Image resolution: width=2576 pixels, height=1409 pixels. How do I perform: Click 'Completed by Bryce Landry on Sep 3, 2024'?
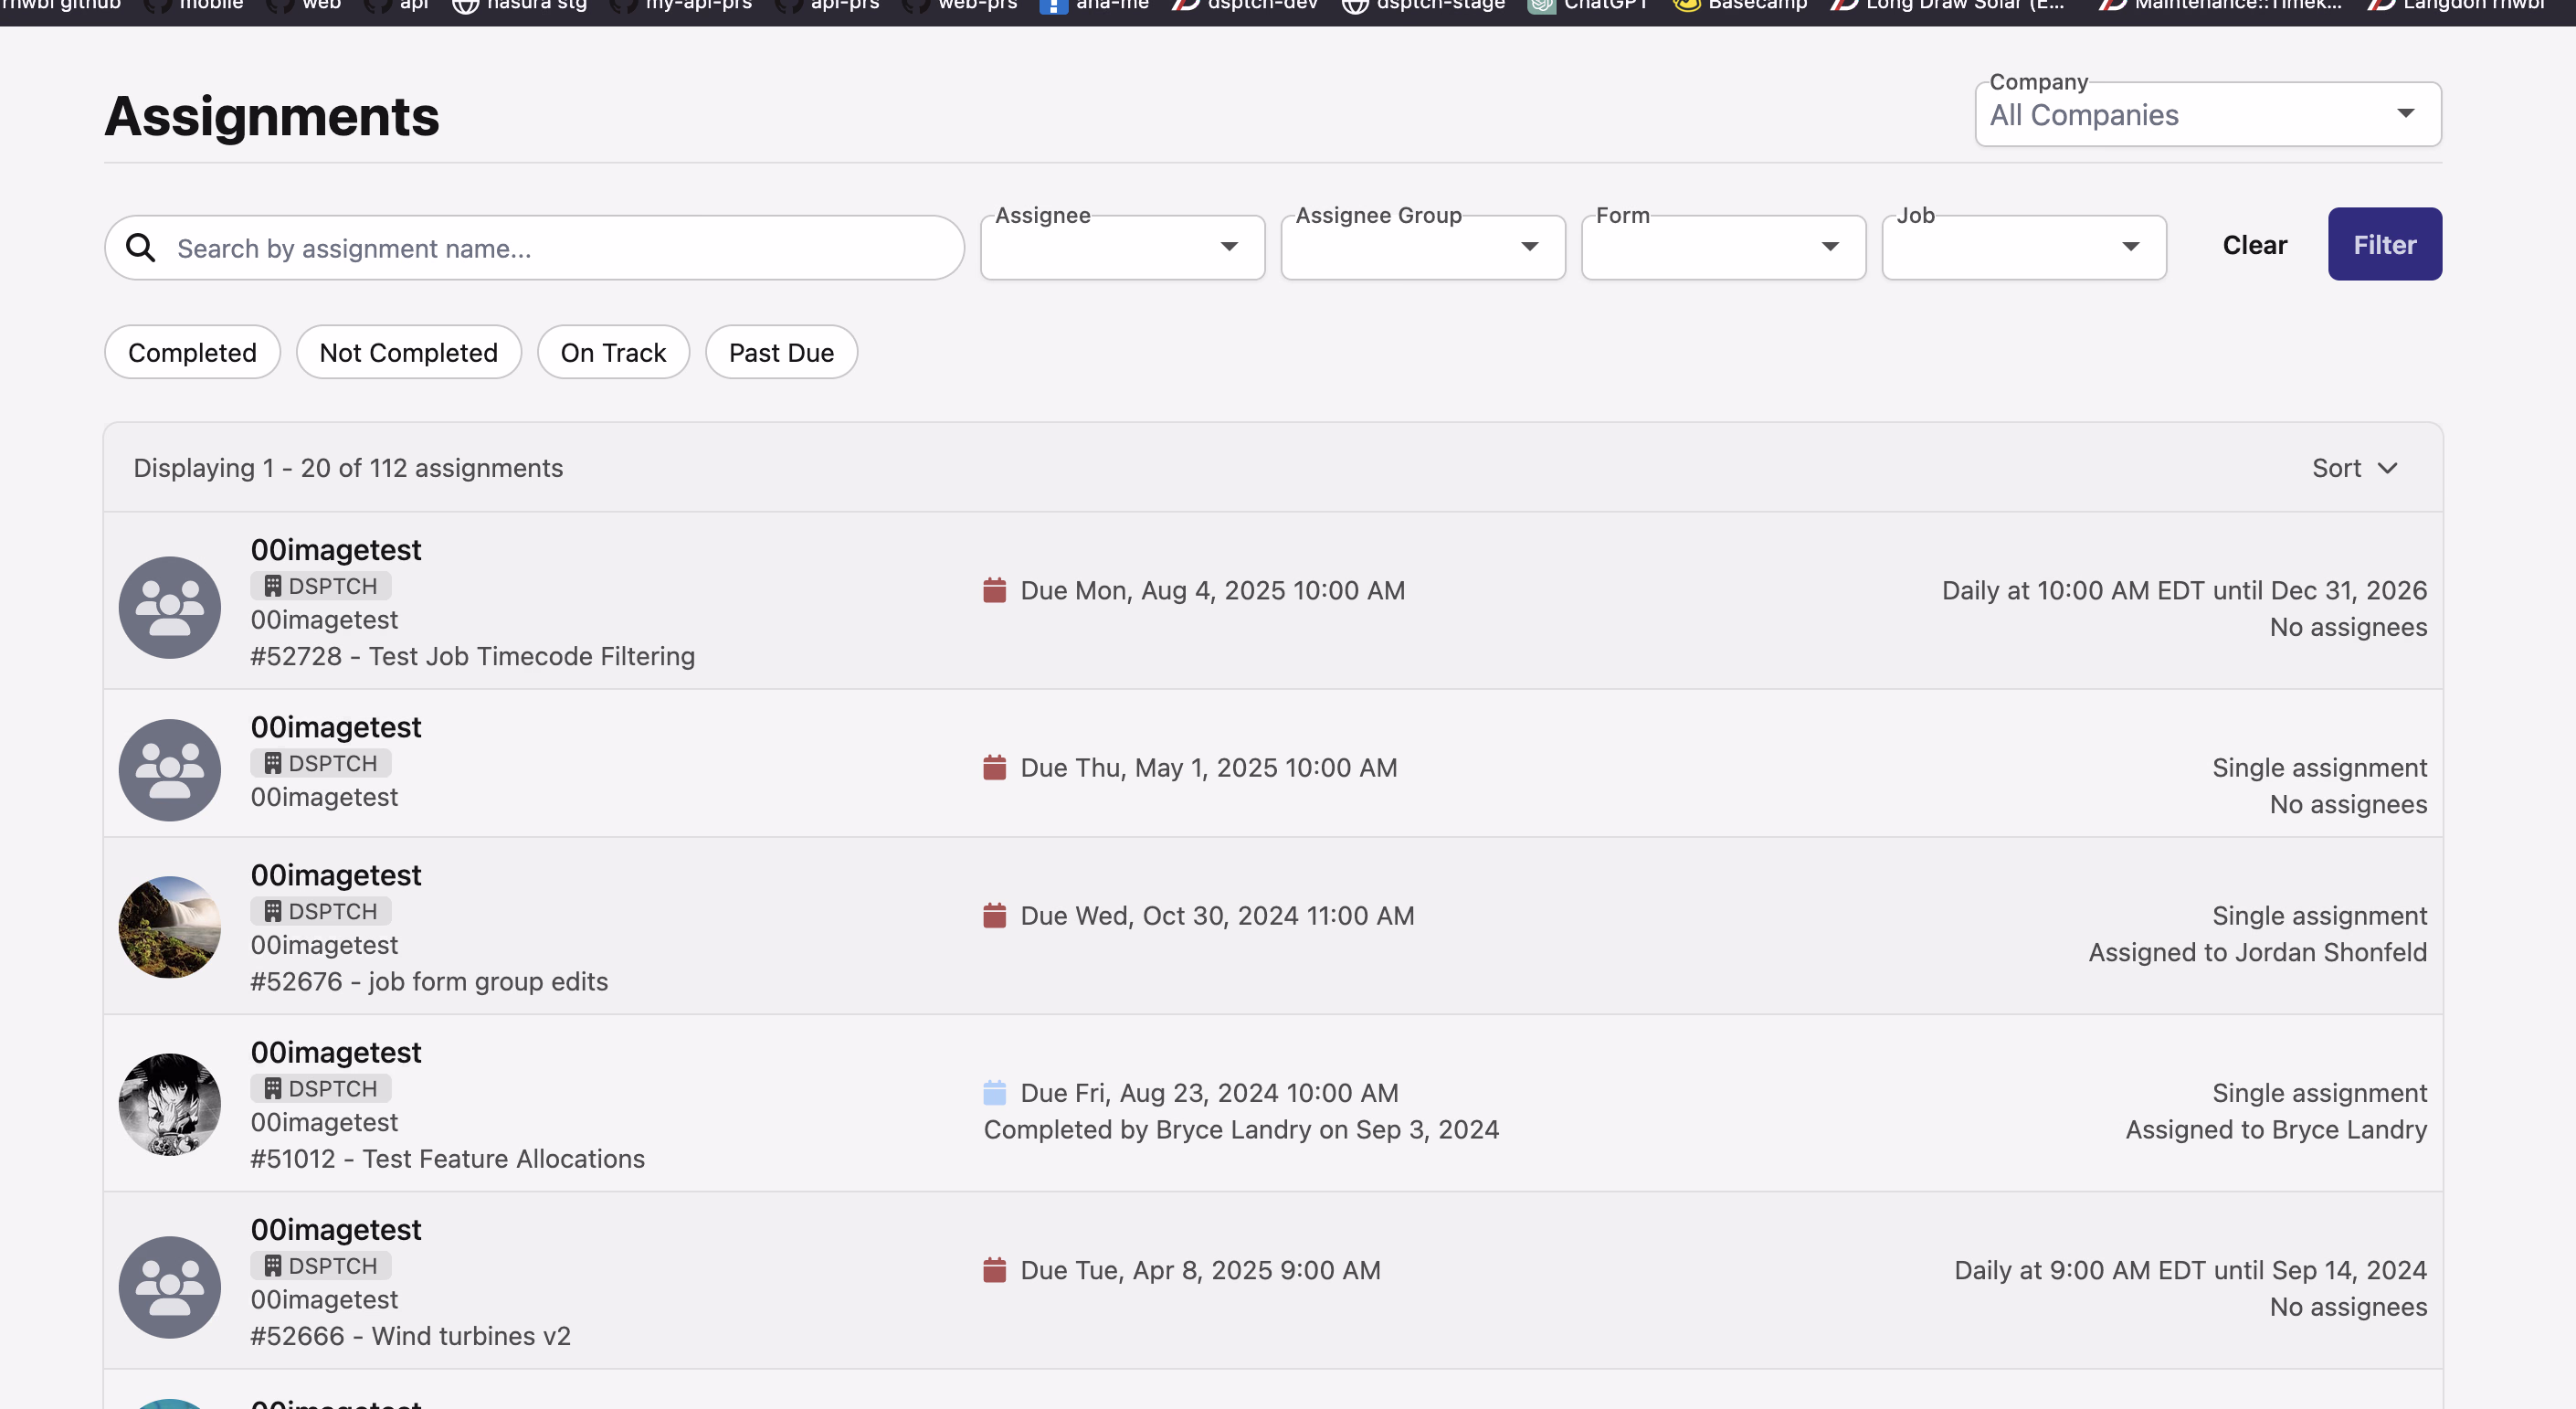click(x=1241, y=1129)
